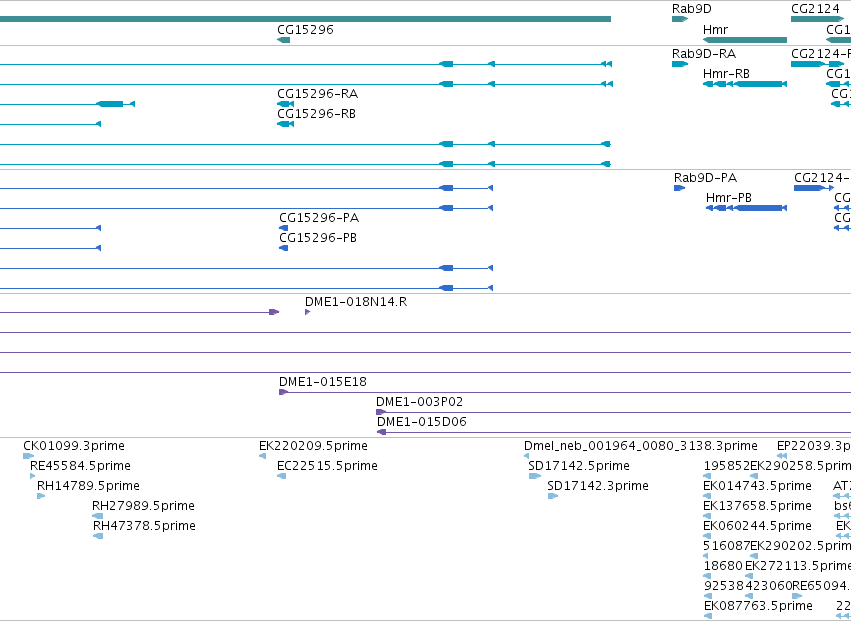Select the EK290202.5prim EST label
851x621 pixels.
[x=801, y=546]
